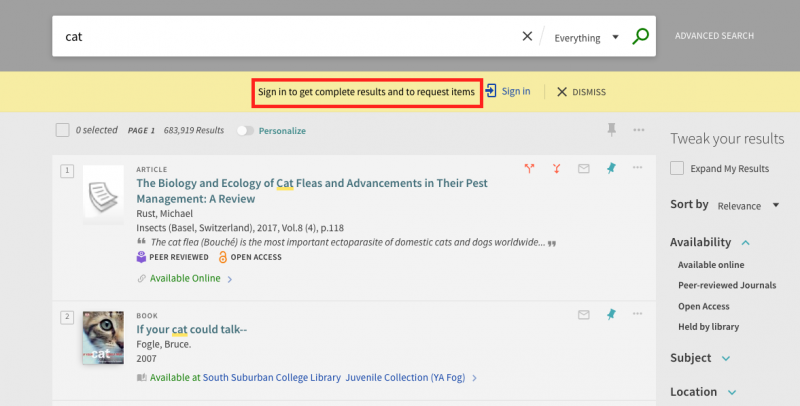Viewport: 800px width, 406px height.
Task: Pin the 'If your cat could talk' book
Action: point(611,314)
